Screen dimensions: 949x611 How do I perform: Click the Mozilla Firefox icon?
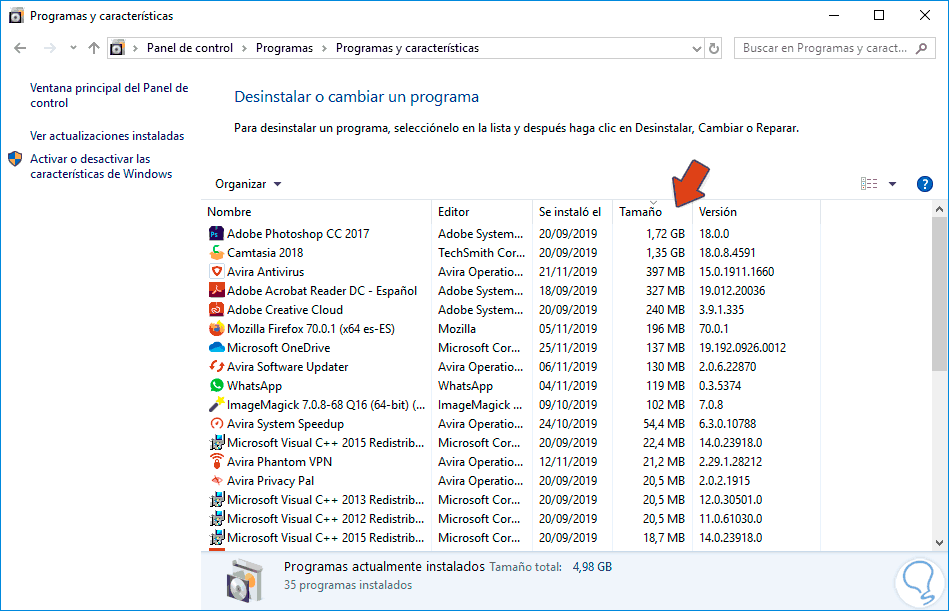click(216, 328)
